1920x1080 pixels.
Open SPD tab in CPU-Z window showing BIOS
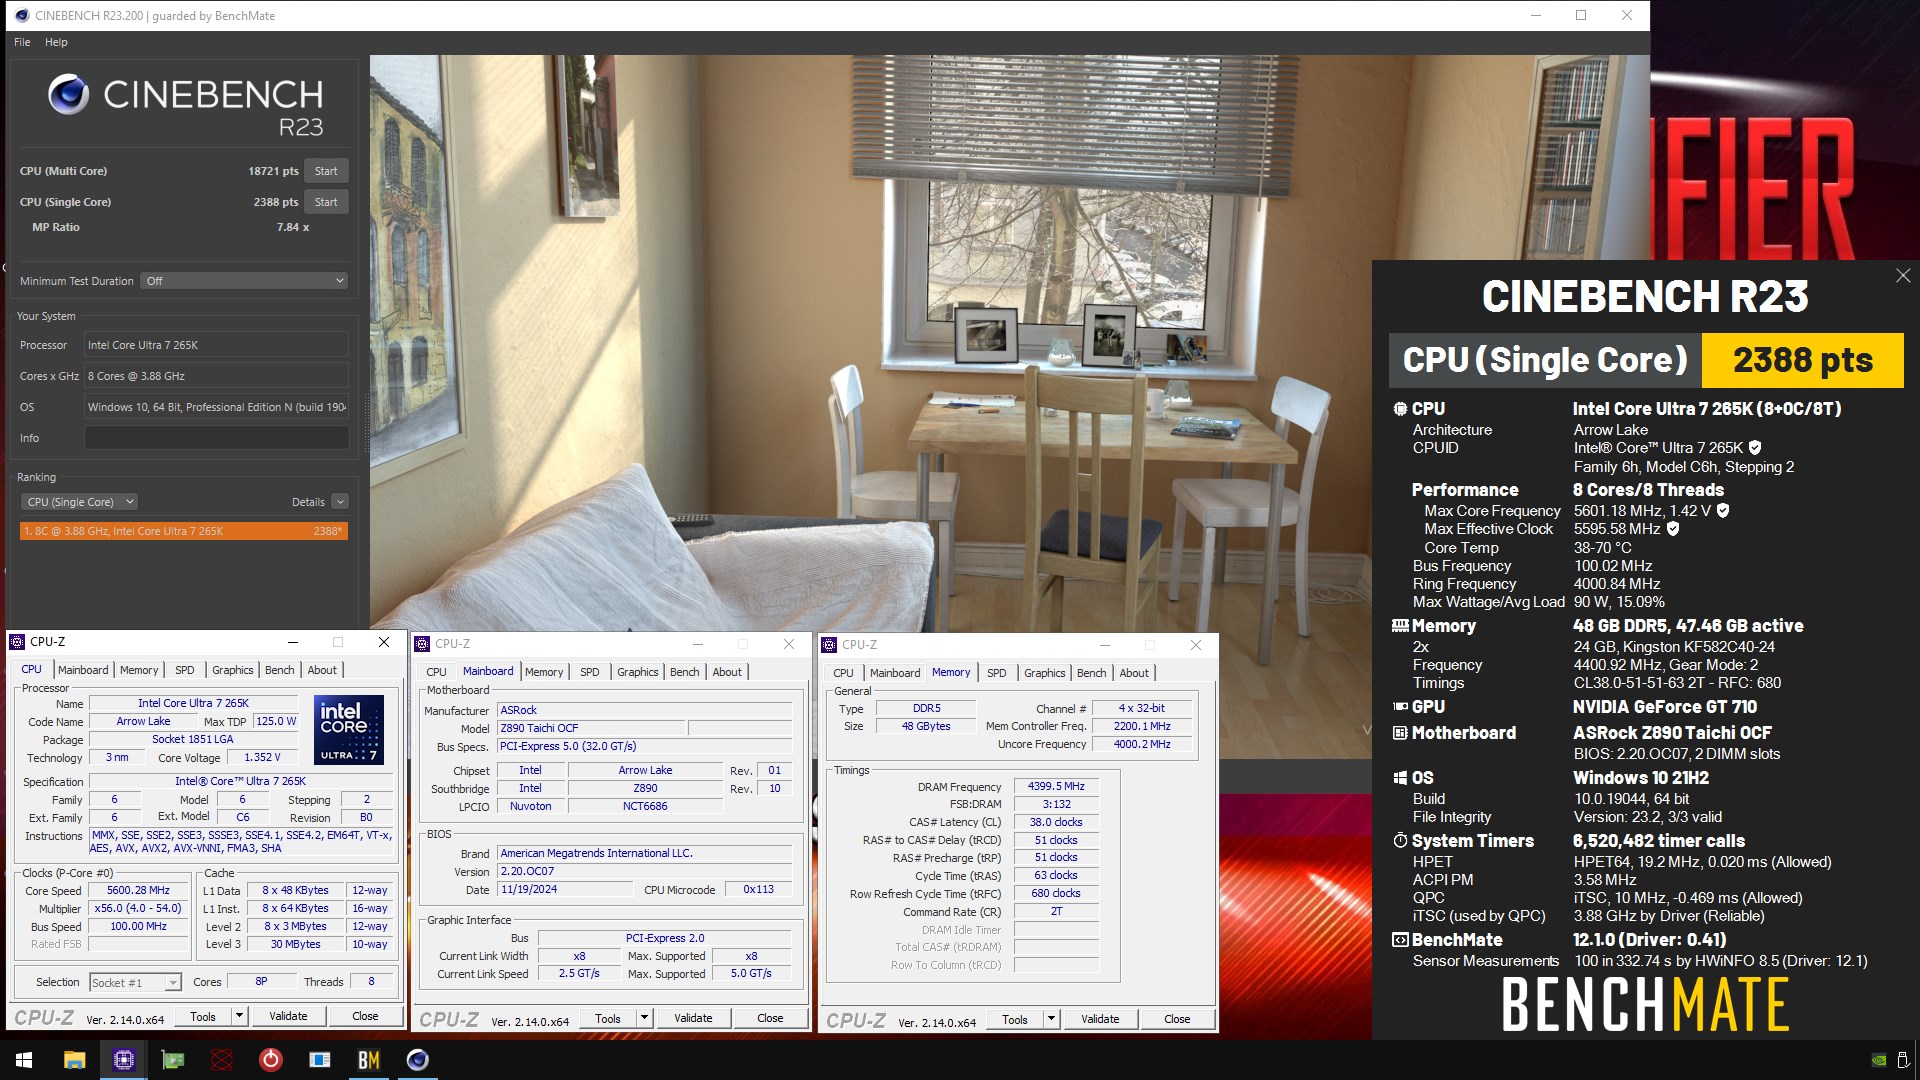tap(590, 672)
